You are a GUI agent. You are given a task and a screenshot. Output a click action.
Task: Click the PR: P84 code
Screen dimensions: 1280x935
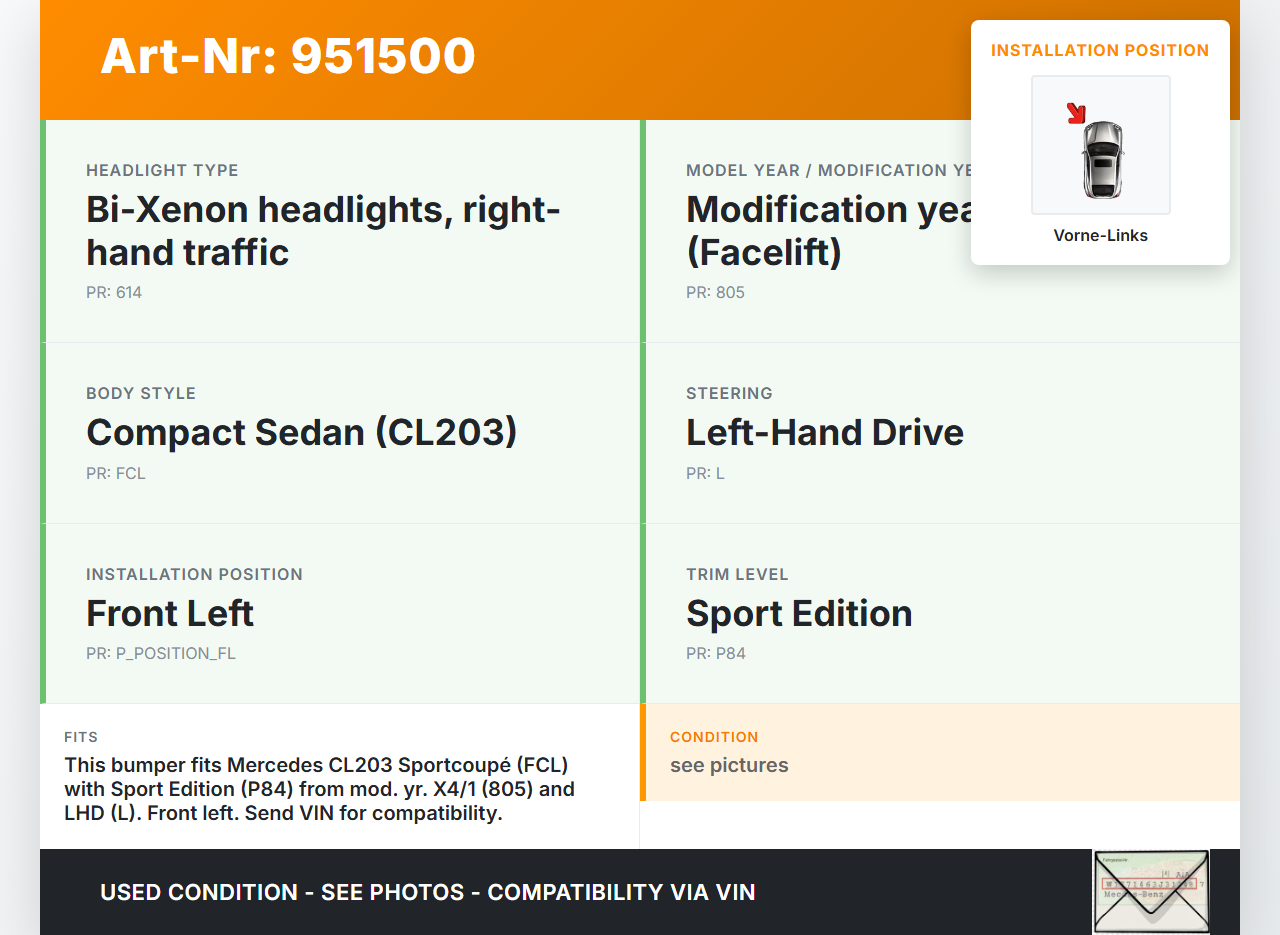coord(716,654)
